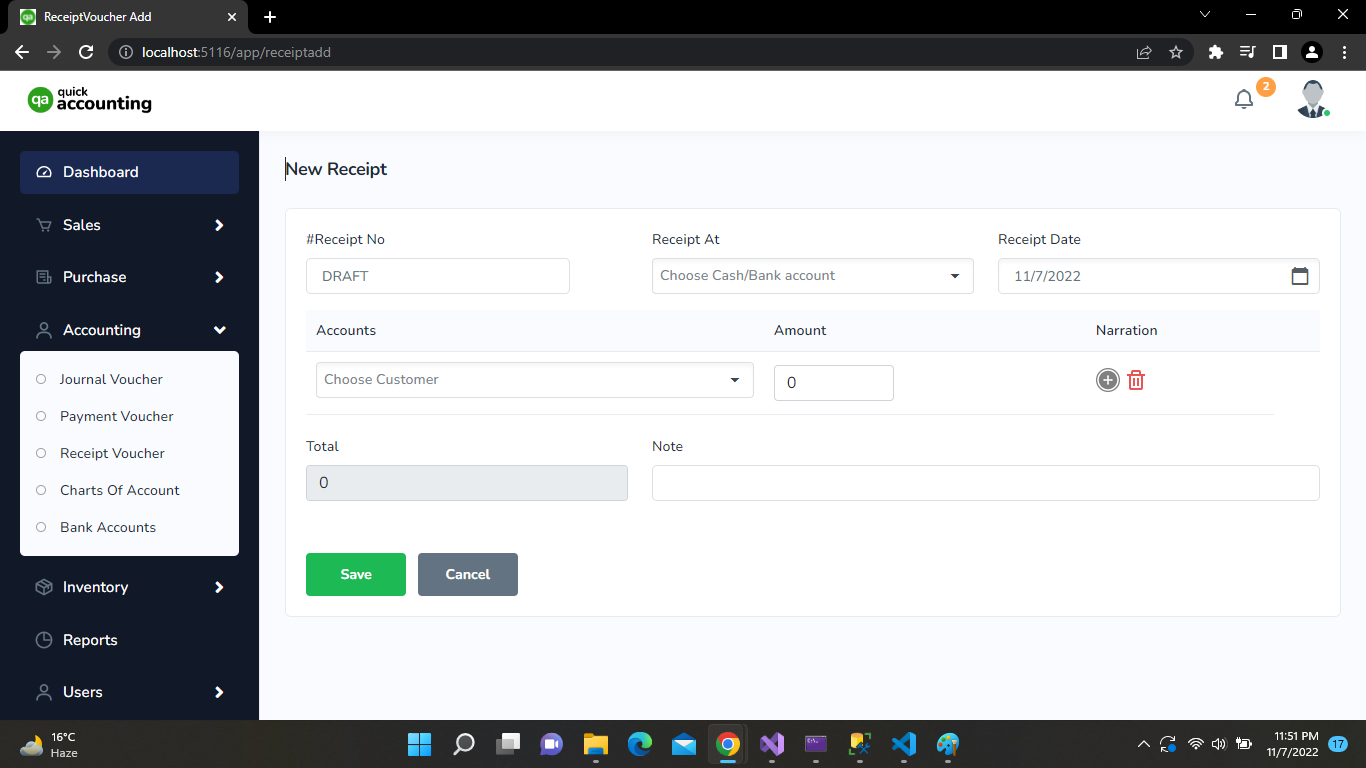Click the add row plus icon
This screenshot has height=768, width=1366.
tap(1107, 380)
